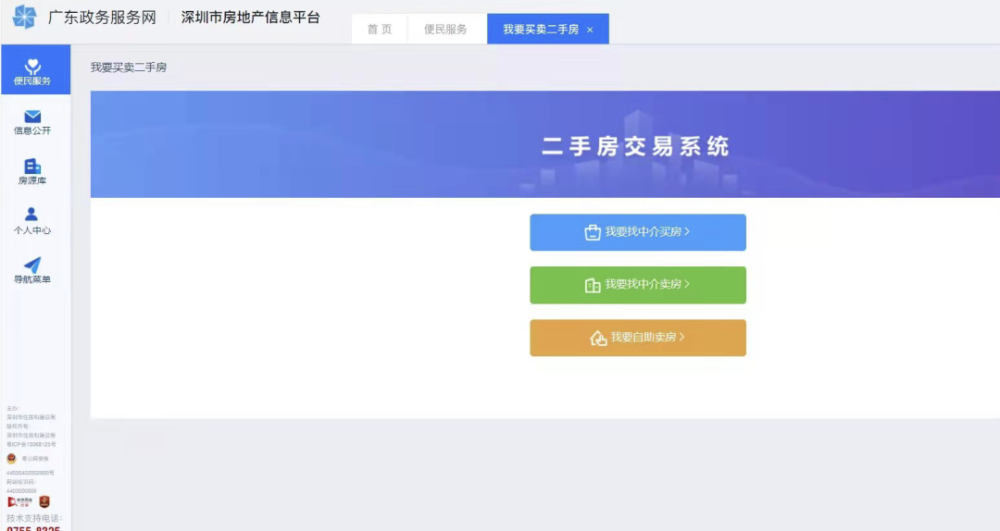Viewport: 1000px width, 531px height.
Task: Click 我要找中介买房 button
Action: coord(638,233)
